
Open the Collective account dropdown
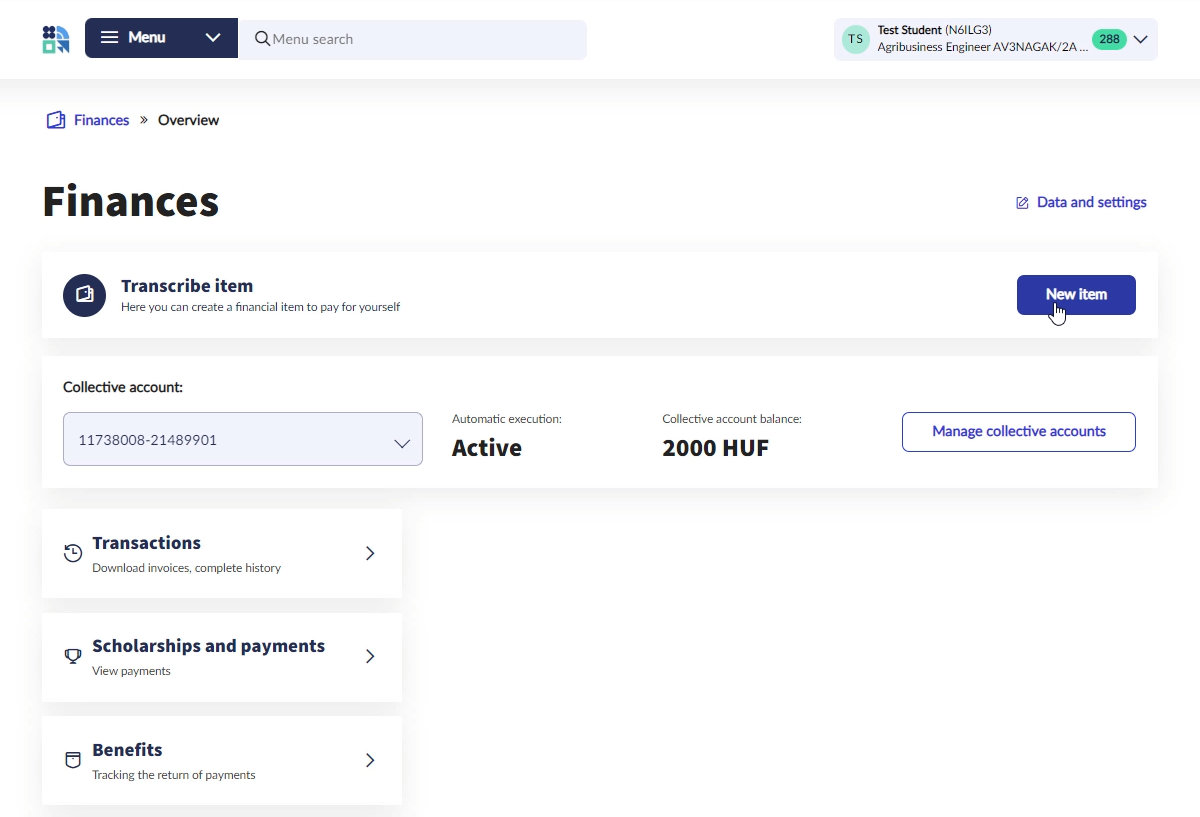pyautogui.click(x=243, y=440)
